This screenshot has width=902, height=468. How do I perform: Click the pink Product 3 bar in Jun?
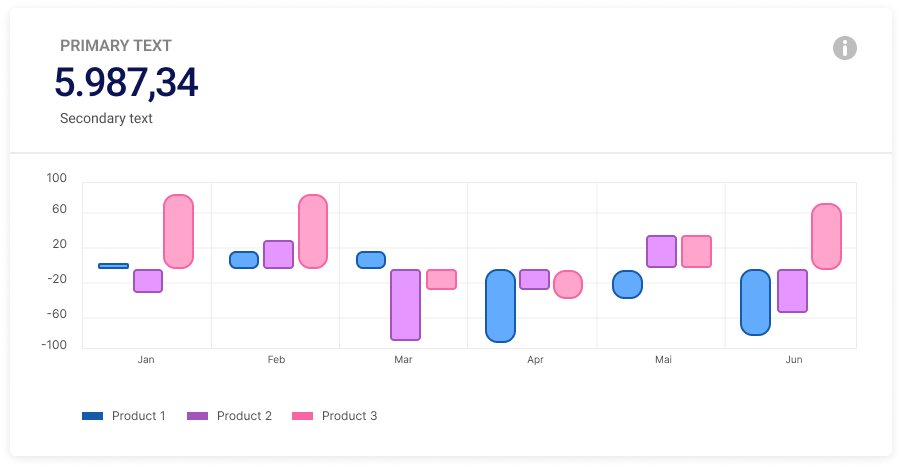click(x=826, y=236)
